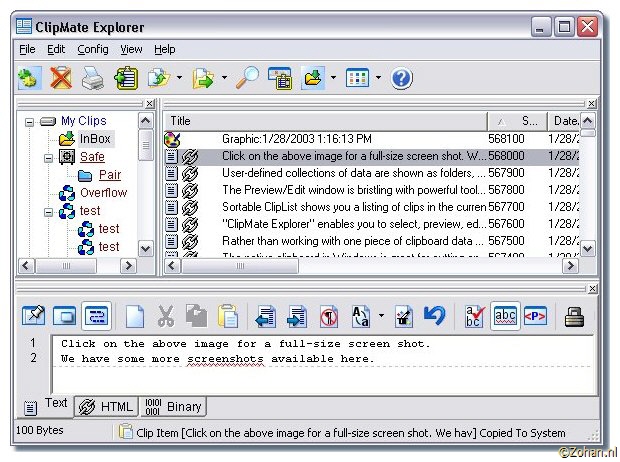Close the clip list panel with X
This screenshot has height=462, width=620.
pos(592,104)
